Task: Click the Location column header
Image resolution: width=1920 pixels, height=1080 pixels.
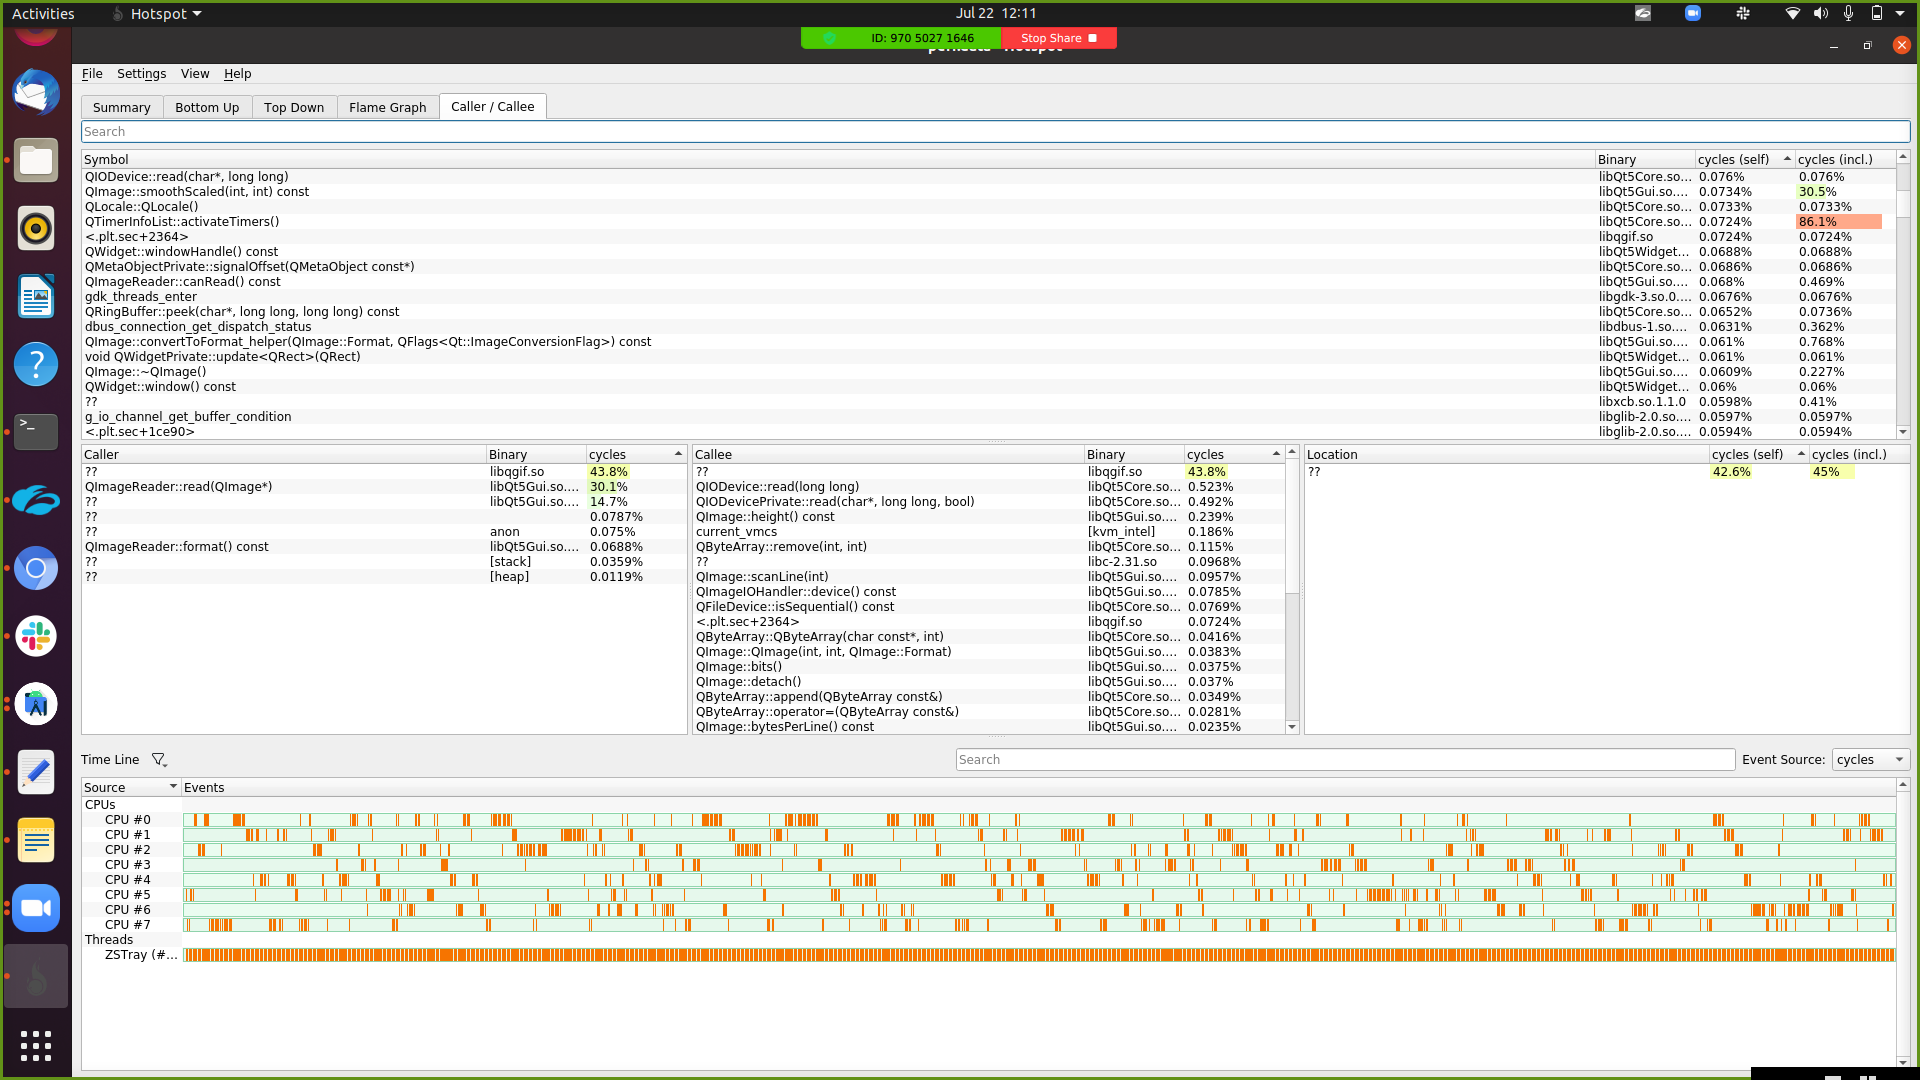Action: point(1507,455)
